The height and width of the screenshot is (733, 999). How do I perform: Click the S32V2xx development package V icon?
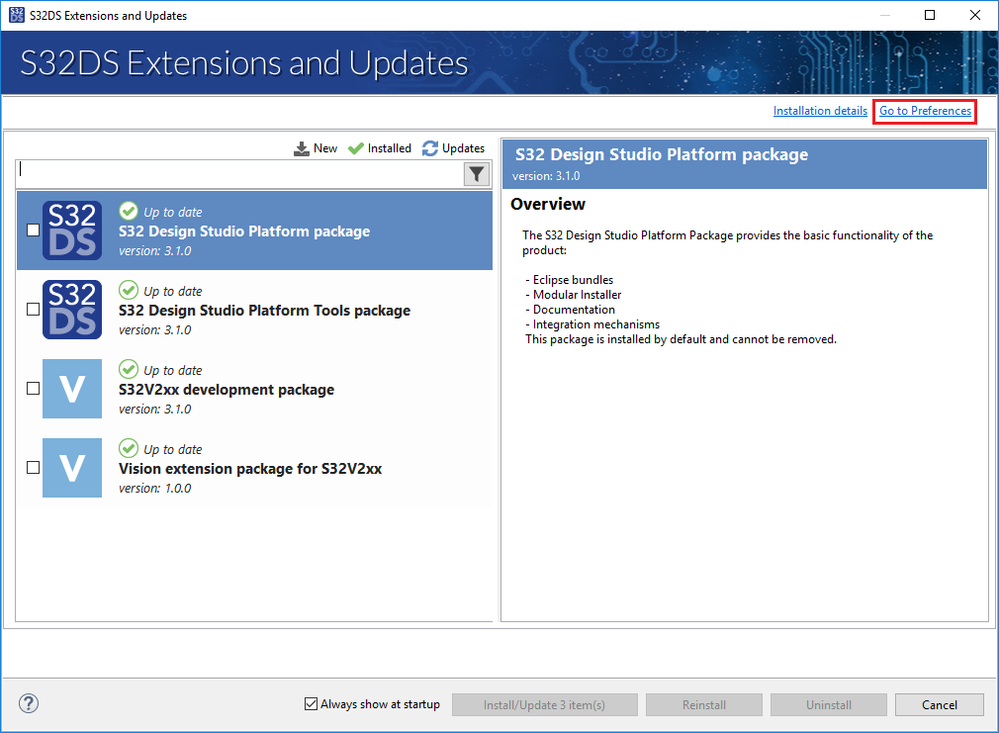(72, 388)
